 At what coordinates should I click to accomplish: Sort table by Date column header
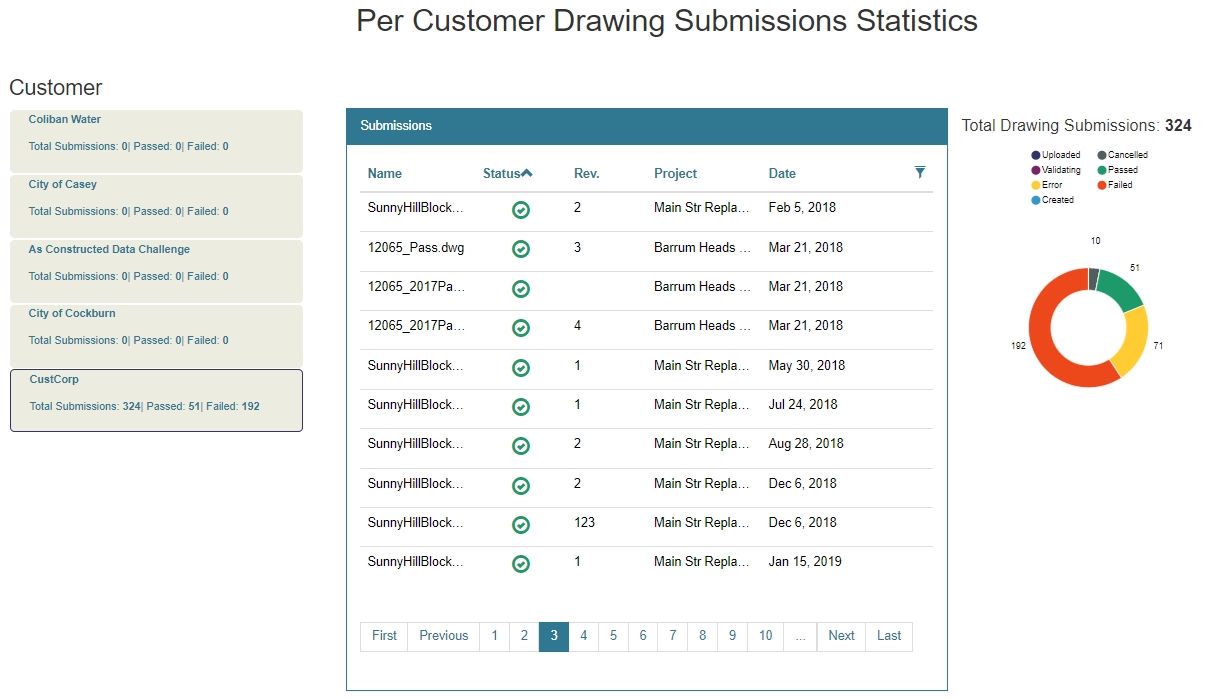click(x=782, y=173)
